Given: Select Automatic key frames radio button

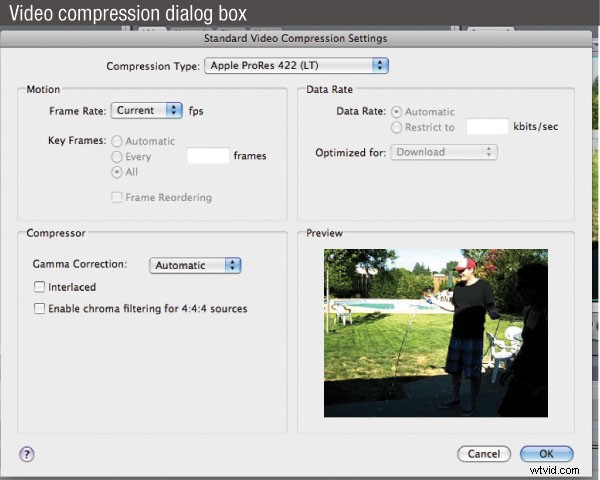Looking at the screenshot, I should click(x=117, y=141).
